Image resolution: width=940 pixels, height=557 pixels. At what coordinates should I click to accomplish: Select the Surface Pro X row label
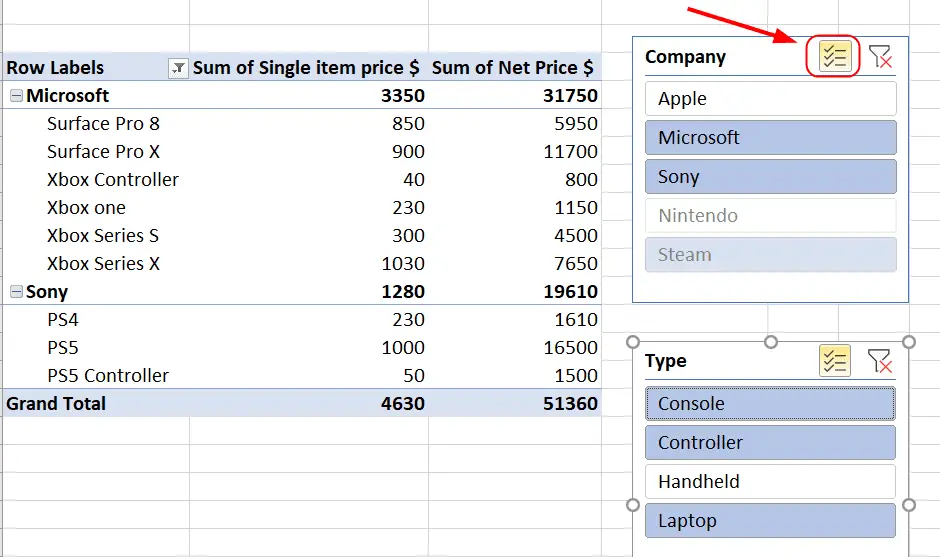tap(103, 152)
